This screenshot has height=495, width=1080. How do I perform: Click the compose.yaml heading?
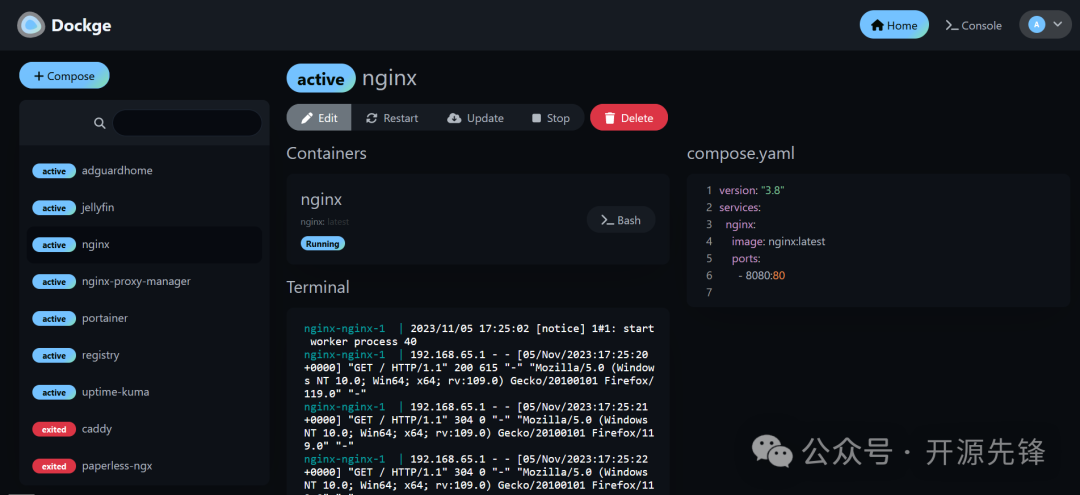pyautogui.click(x=740, y=154)
